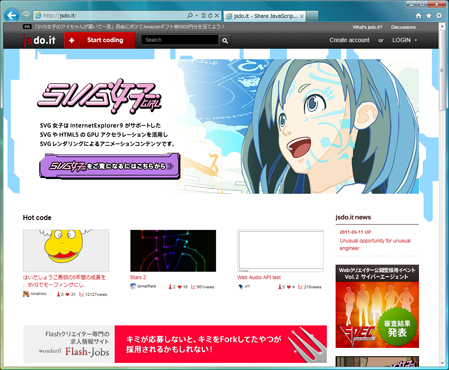Click the address bar search magnifier icon
449x370 pixels.
(x=190, y=15)
